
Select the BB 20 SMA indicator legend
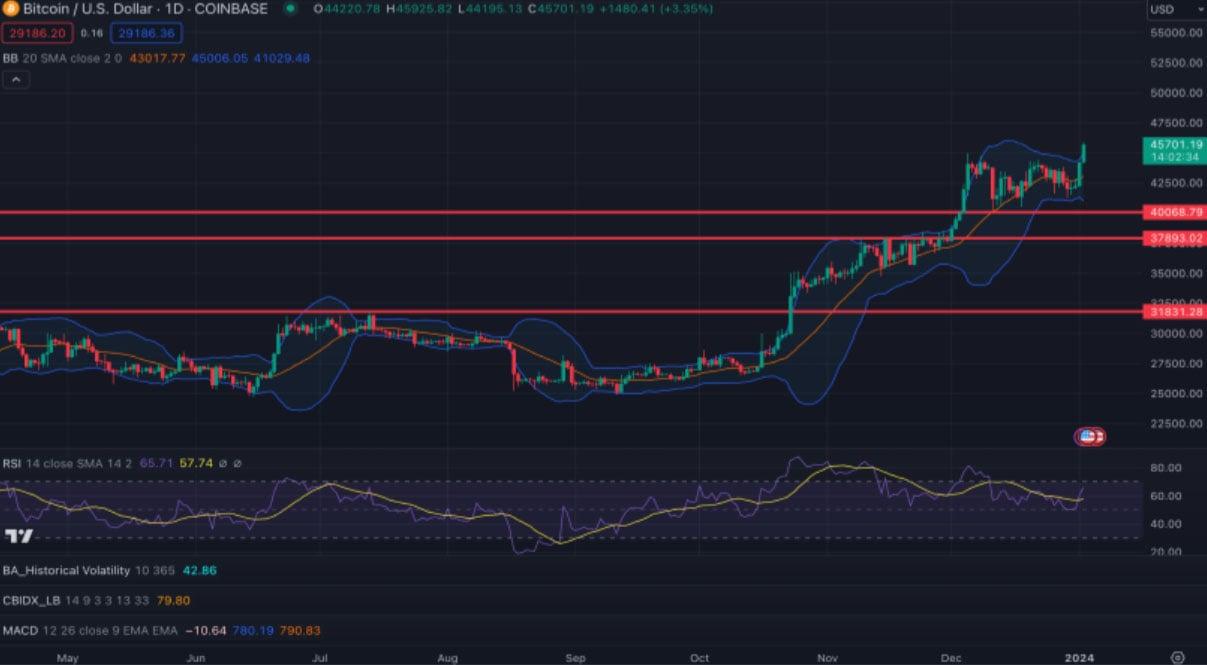[62, 58]
